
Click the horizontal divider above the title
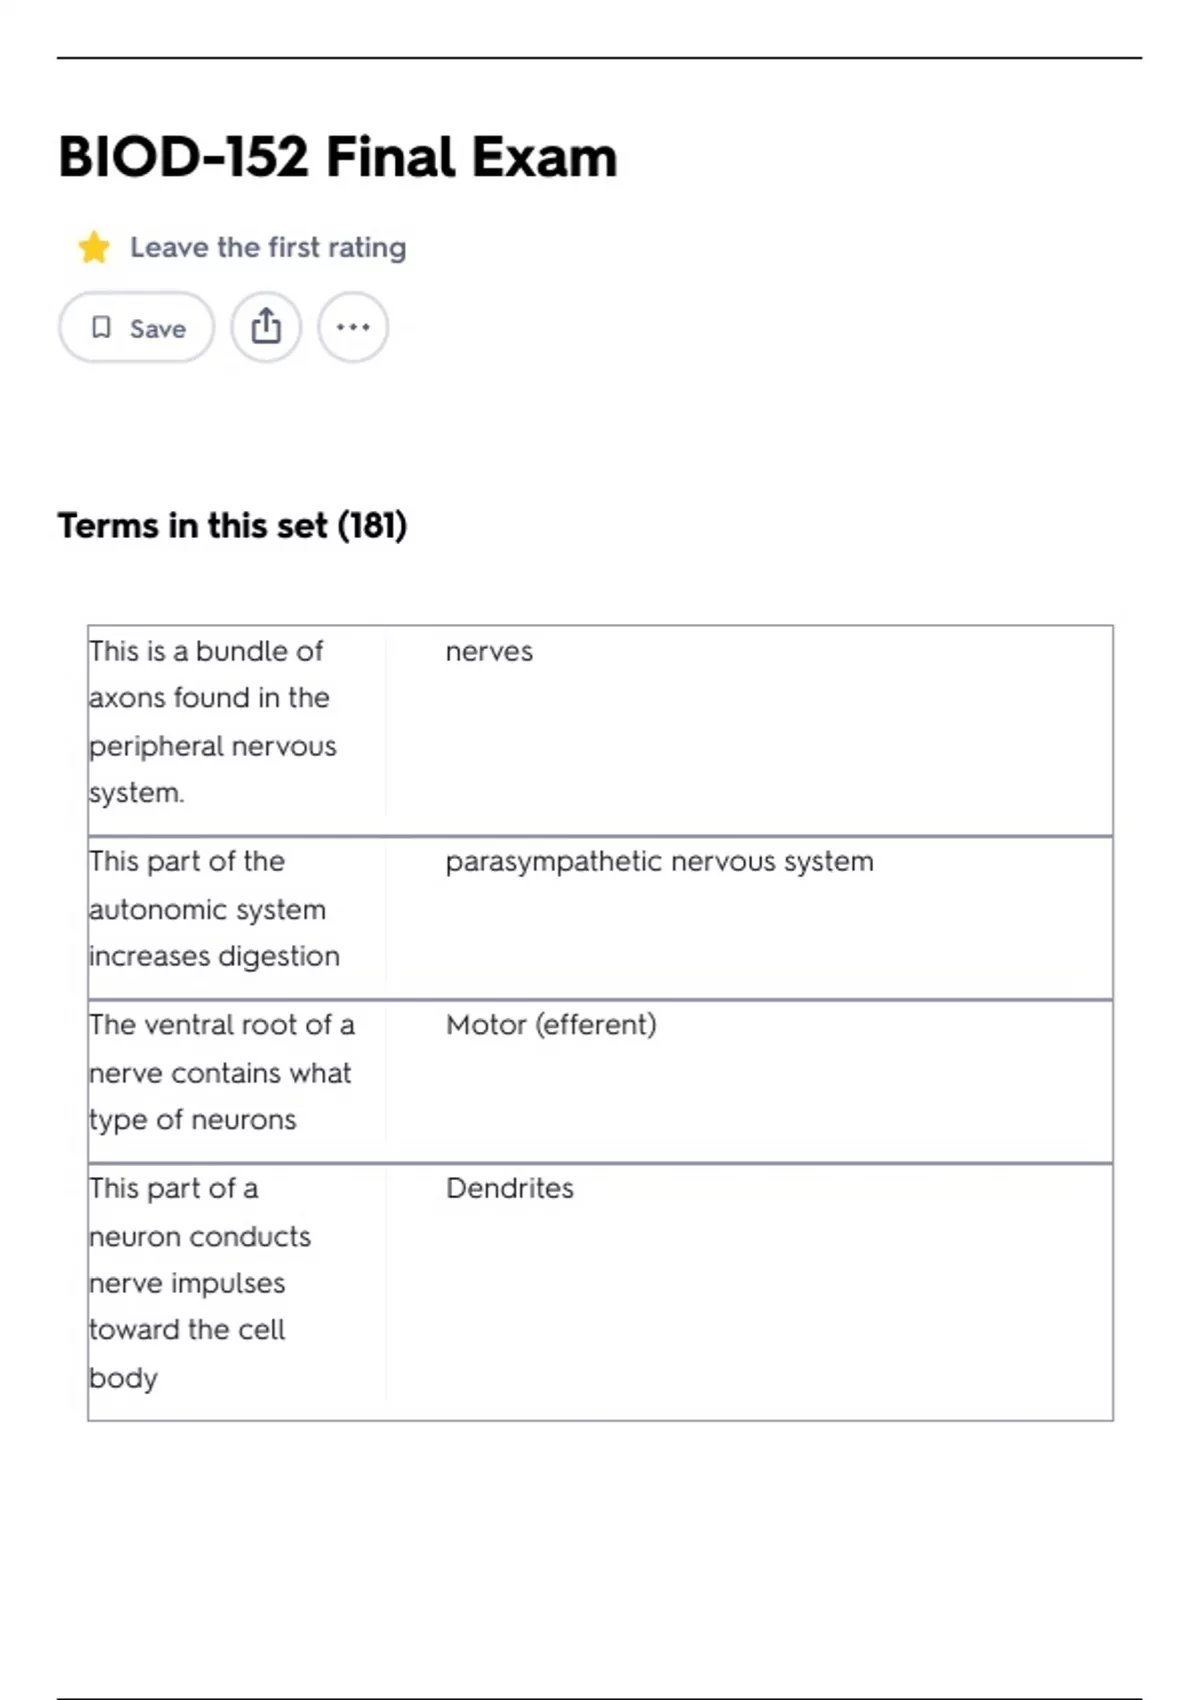pos(599,58)
